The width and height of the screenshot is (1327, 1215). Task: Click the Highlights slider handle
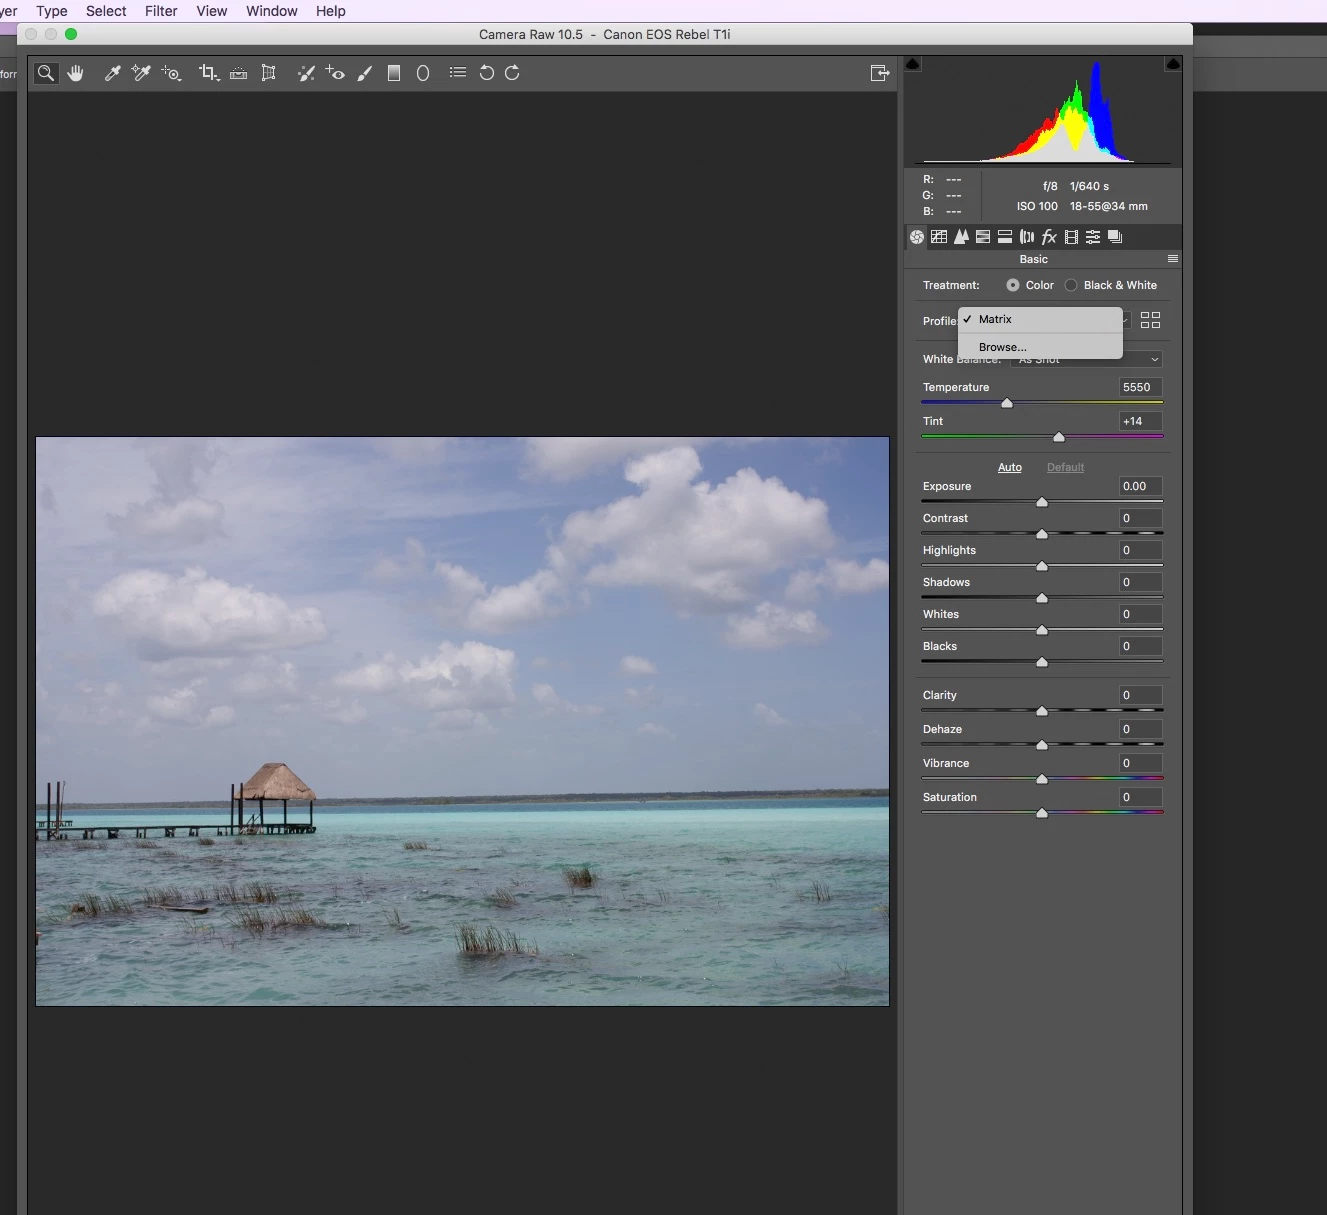point(1042,566)
